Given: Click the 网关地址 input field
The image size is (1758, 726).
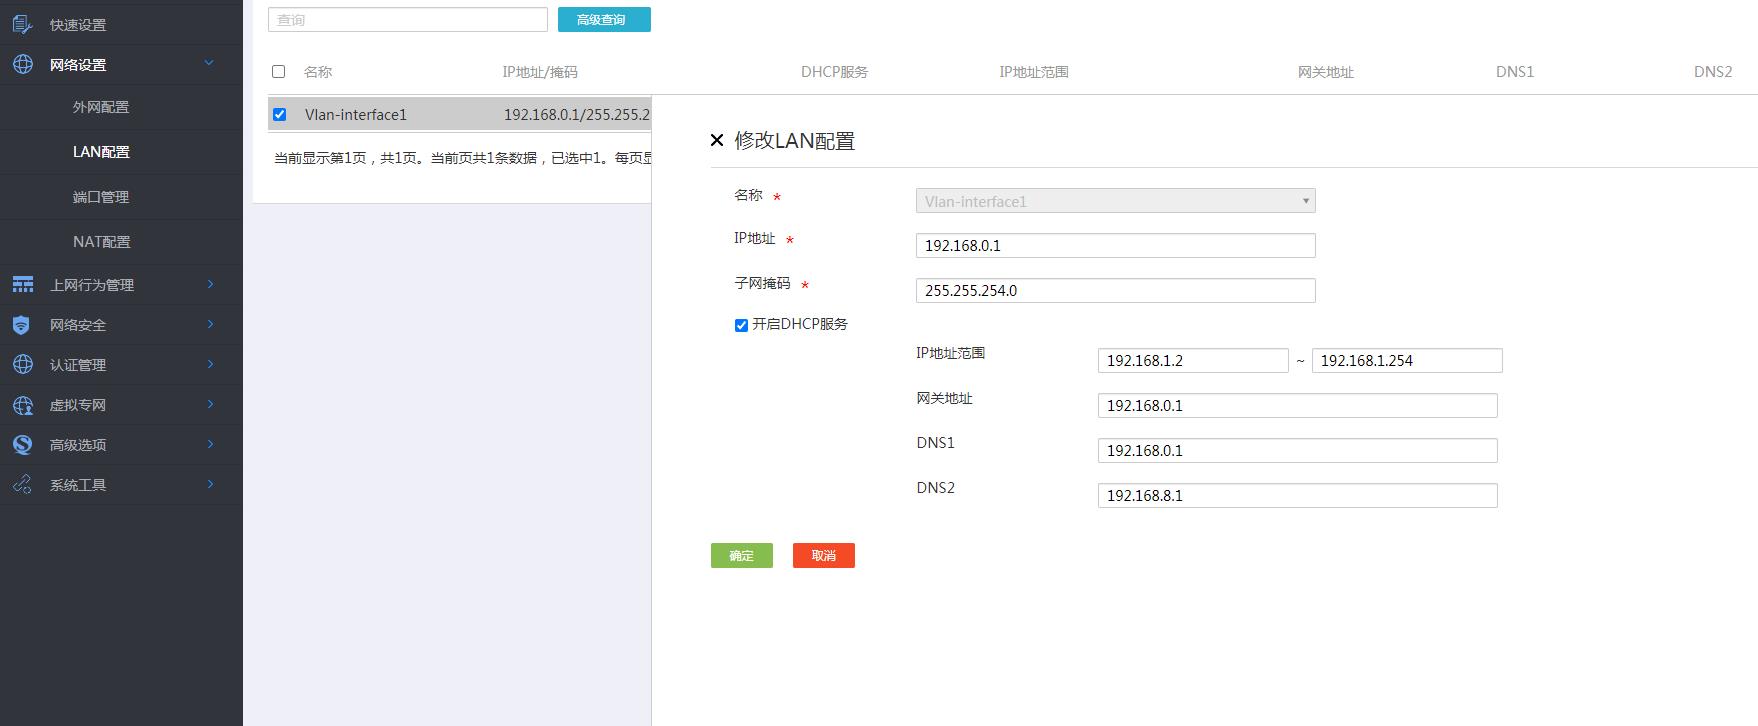Looking at the screenshot, I should (1297, 406).
